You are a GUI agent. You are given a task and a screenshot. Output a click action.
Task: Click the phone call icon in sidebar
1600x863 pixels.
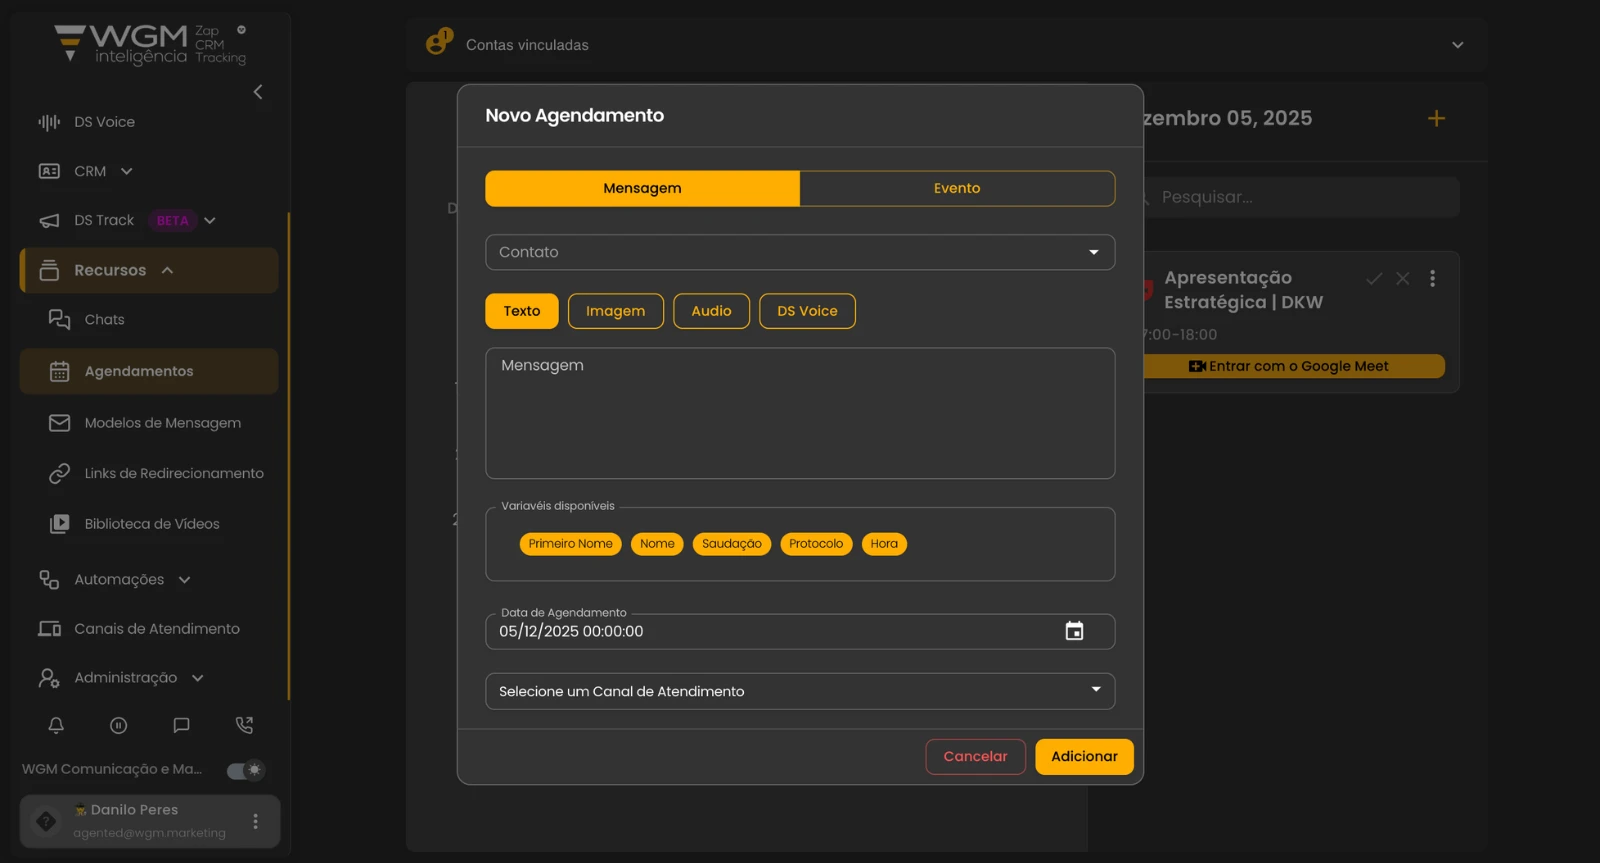click(x=244, y=725)
